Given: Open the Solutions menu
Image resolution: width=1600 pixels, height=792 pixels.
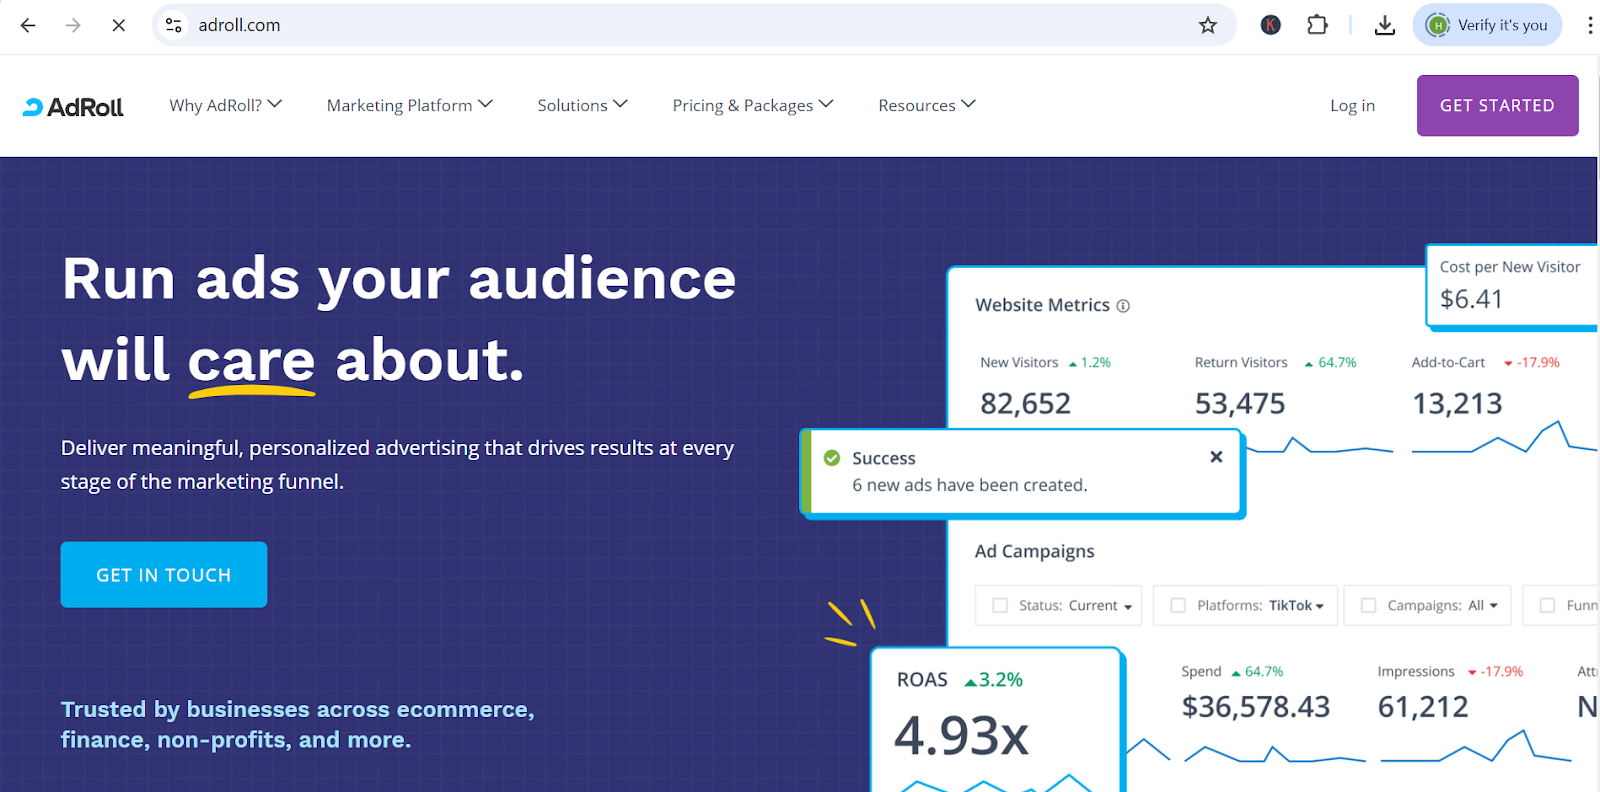Looking at the screenshot, I should click(583, 105).
